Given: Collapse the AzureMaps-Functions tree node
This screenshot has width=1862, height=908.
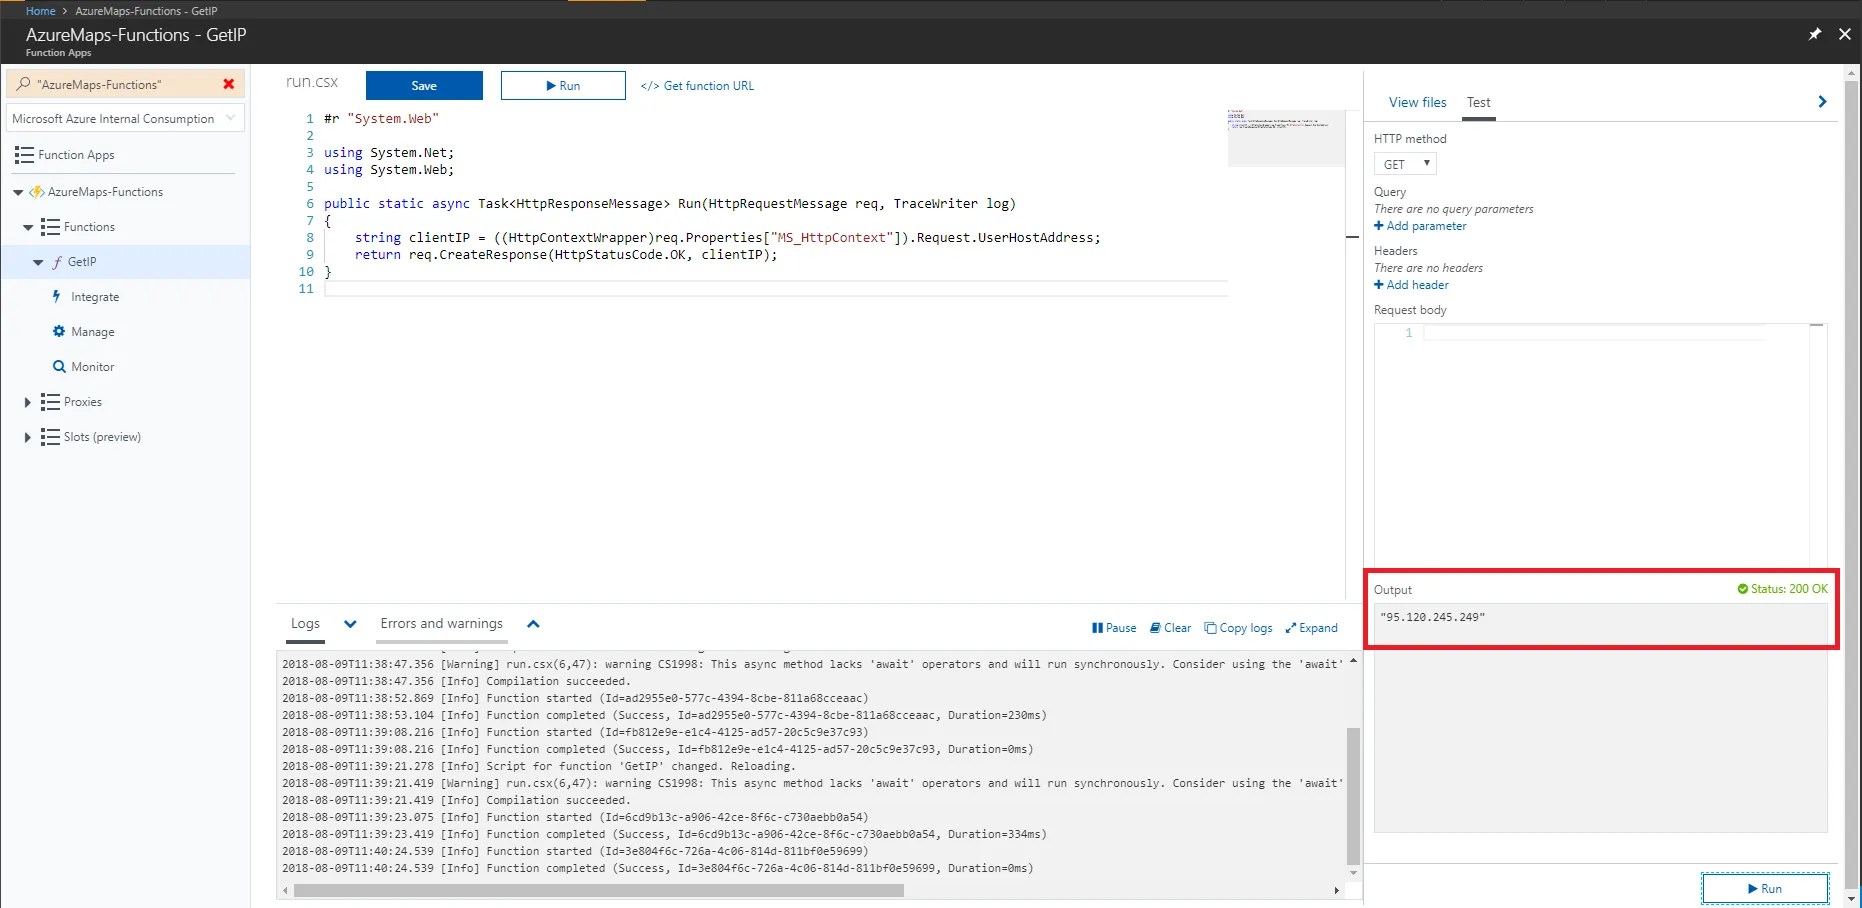Looking at the screenshot, I should click(x=18, y=192).
